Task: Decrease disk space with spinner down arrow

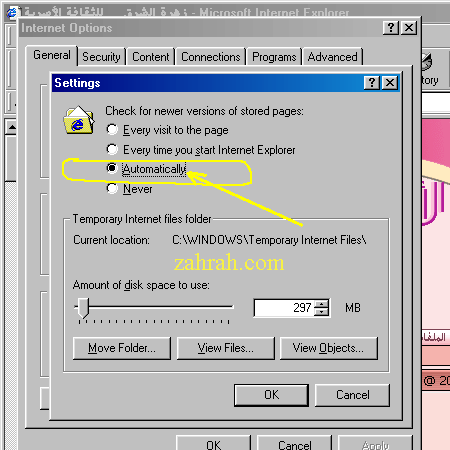Action: (322, 312)
